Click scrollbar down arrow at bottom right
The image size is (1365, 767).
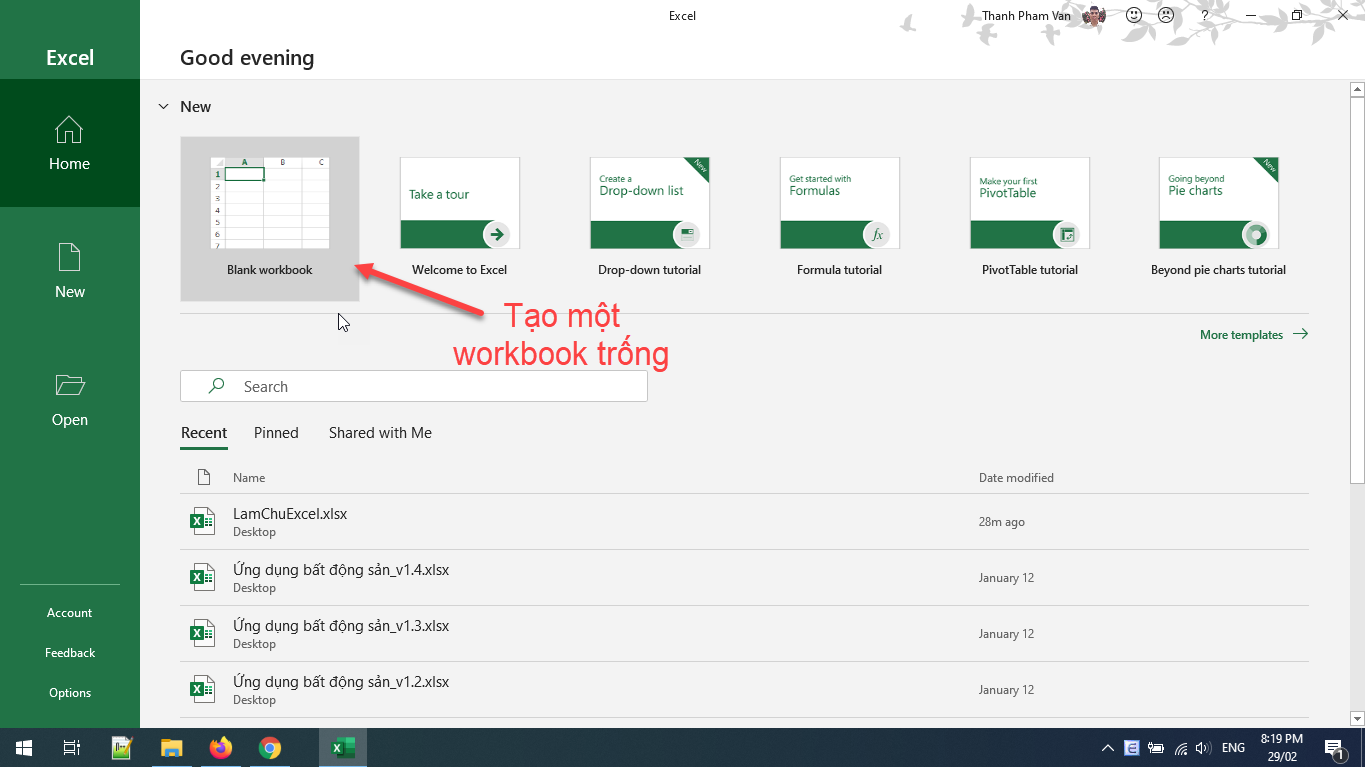point(1357,718)
